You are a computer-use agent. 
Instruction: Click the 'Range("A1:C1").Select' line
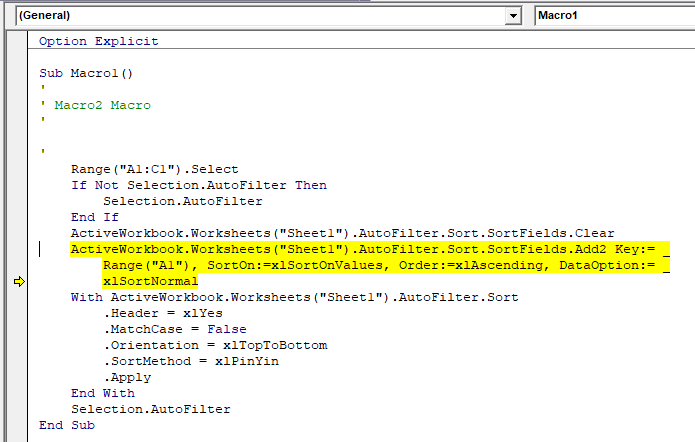155,169
